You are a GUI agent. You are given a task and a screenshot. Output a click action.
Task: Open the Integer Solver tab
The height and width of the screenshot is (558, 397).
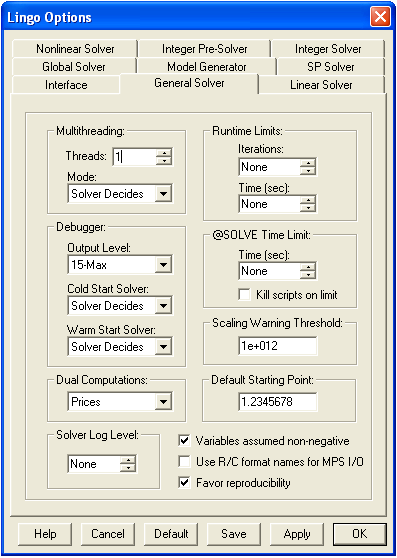[x=328, y=49]
